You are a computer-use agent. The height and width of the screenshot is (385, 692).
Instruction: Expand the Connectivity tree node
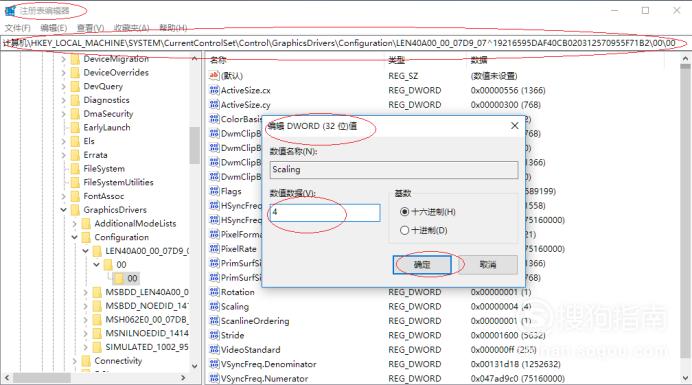75,361
